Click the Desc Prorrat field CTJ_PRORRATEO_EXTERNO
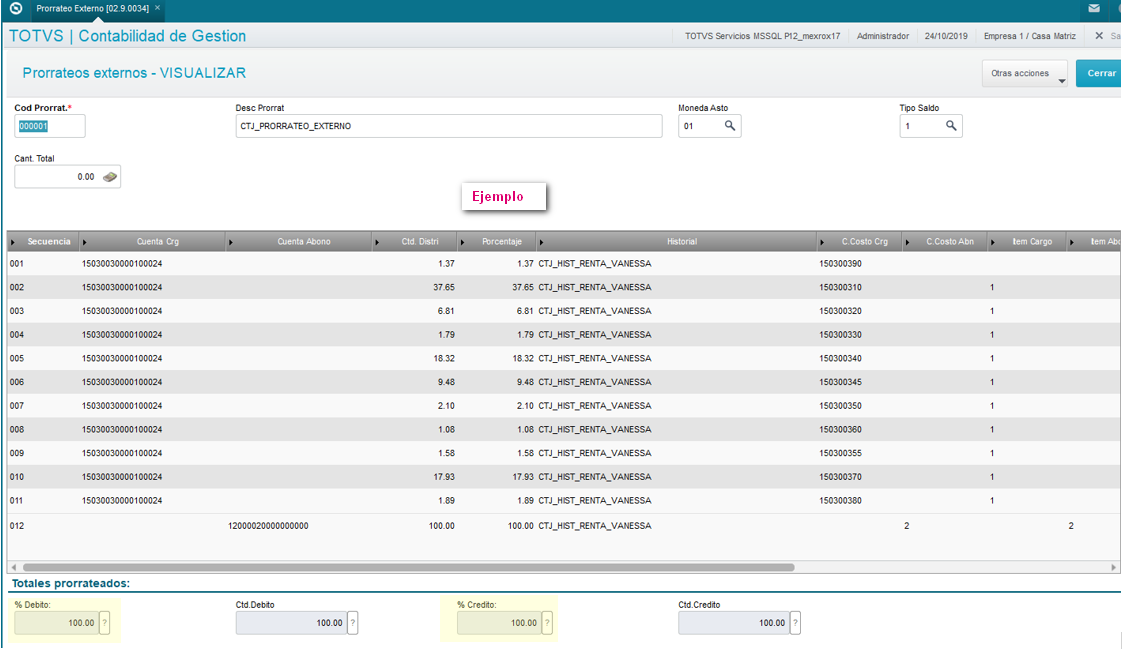This screenshot has width=1122, height=651. pyautogui.click(x=449, y=126)
